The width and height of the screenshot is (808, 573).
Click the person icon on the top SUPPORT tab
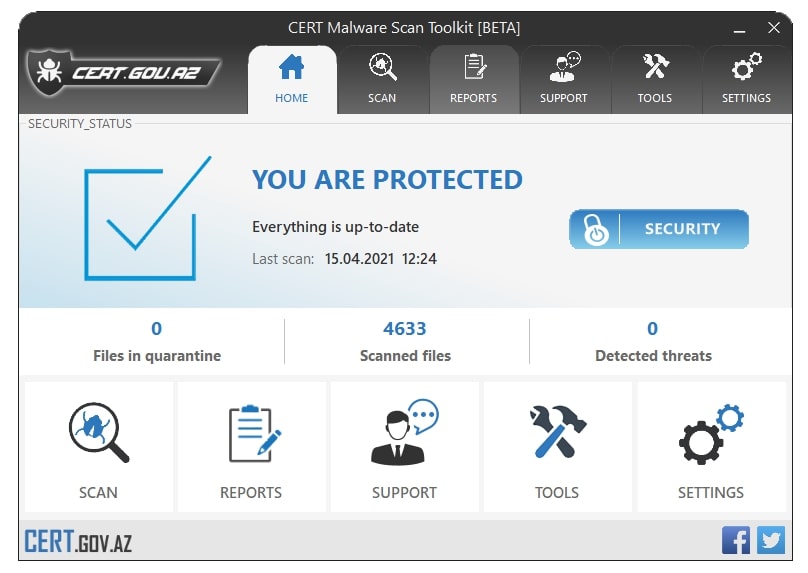pos(565,67)
